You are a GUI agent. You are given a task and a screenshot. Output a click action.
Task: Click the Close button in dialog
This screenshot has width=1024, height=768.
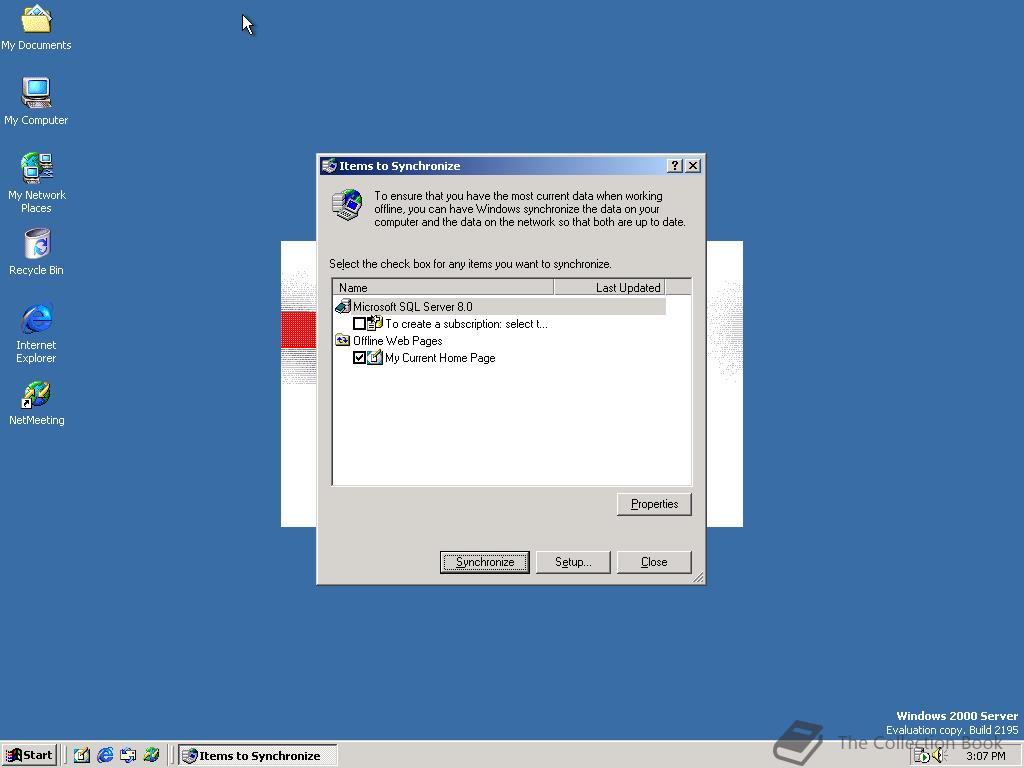coord(654,562)
